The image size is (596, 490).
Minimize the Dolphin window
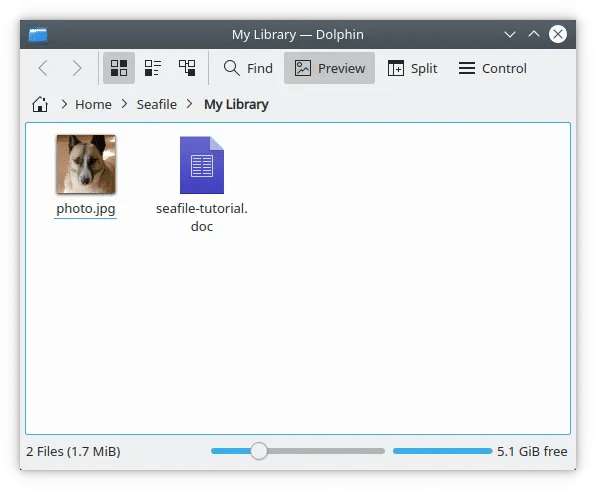(510, 34)
